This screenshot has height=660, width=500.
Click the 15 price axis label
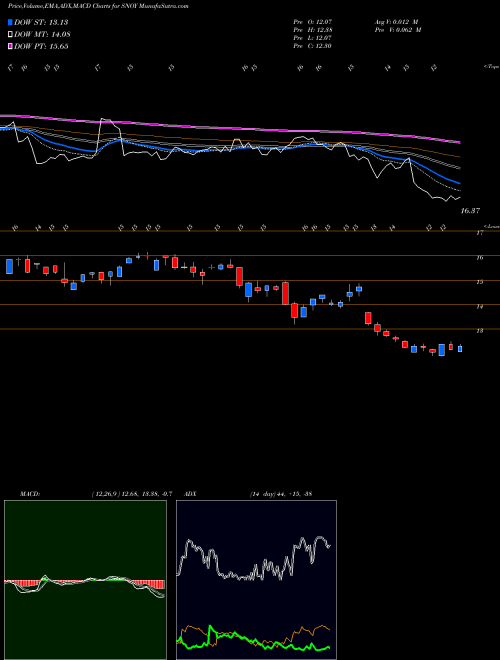[480, 282]
